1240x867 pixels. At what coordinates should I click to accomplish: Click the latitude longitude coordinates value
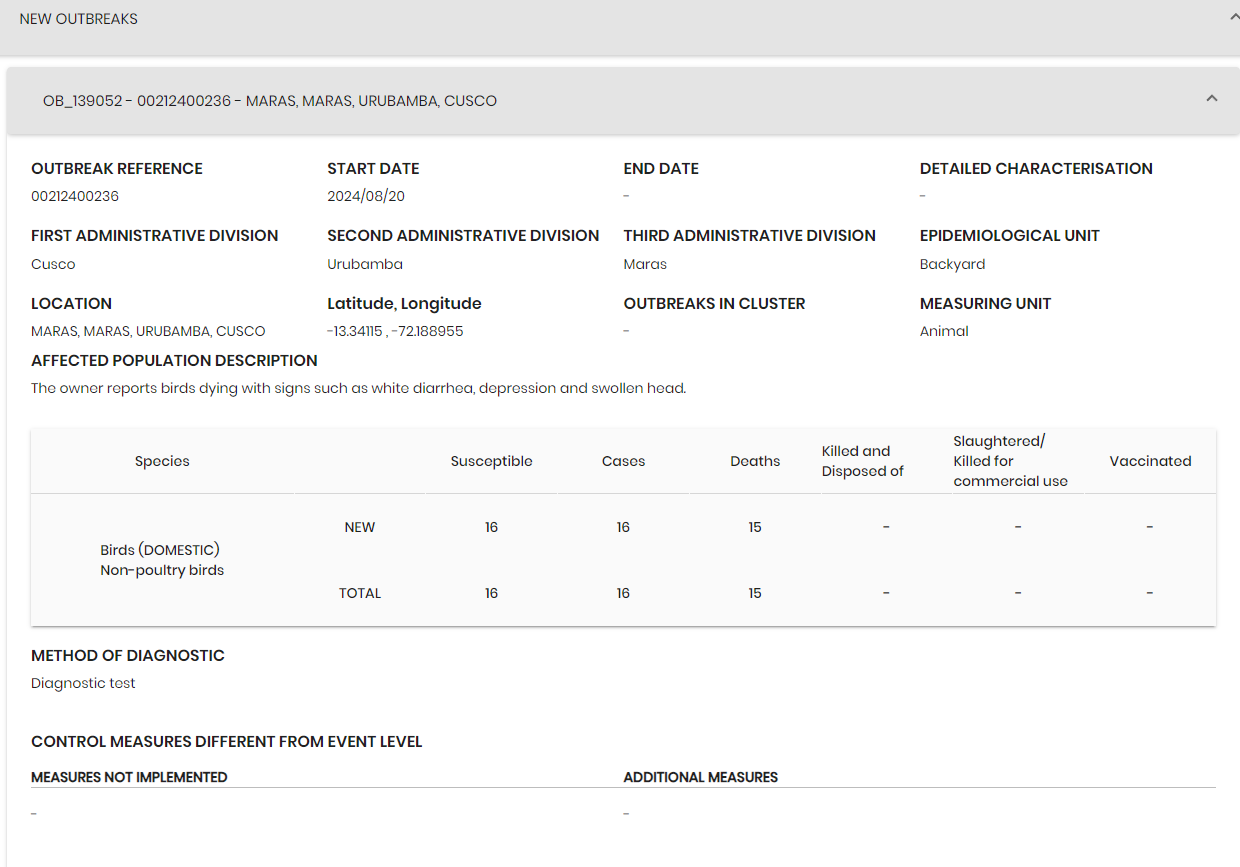(x=395, y=331)
